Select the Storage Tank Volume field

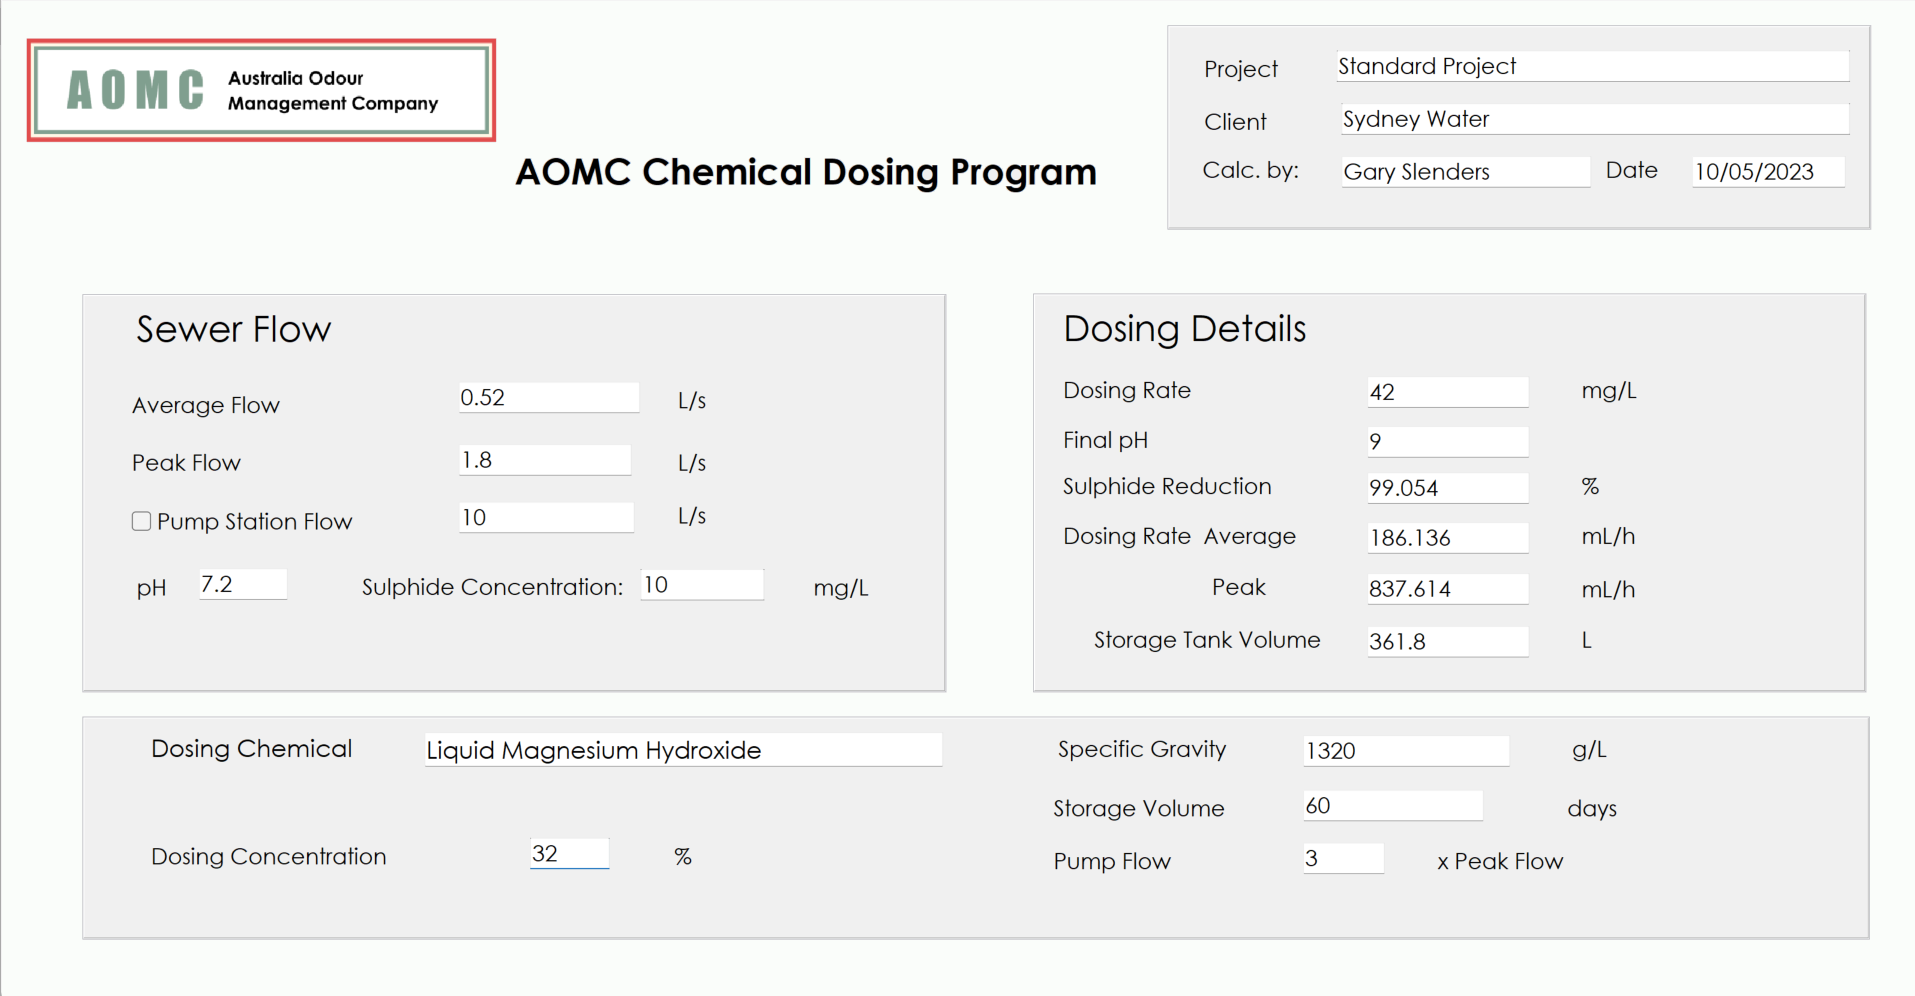(x=1447, y=641)
